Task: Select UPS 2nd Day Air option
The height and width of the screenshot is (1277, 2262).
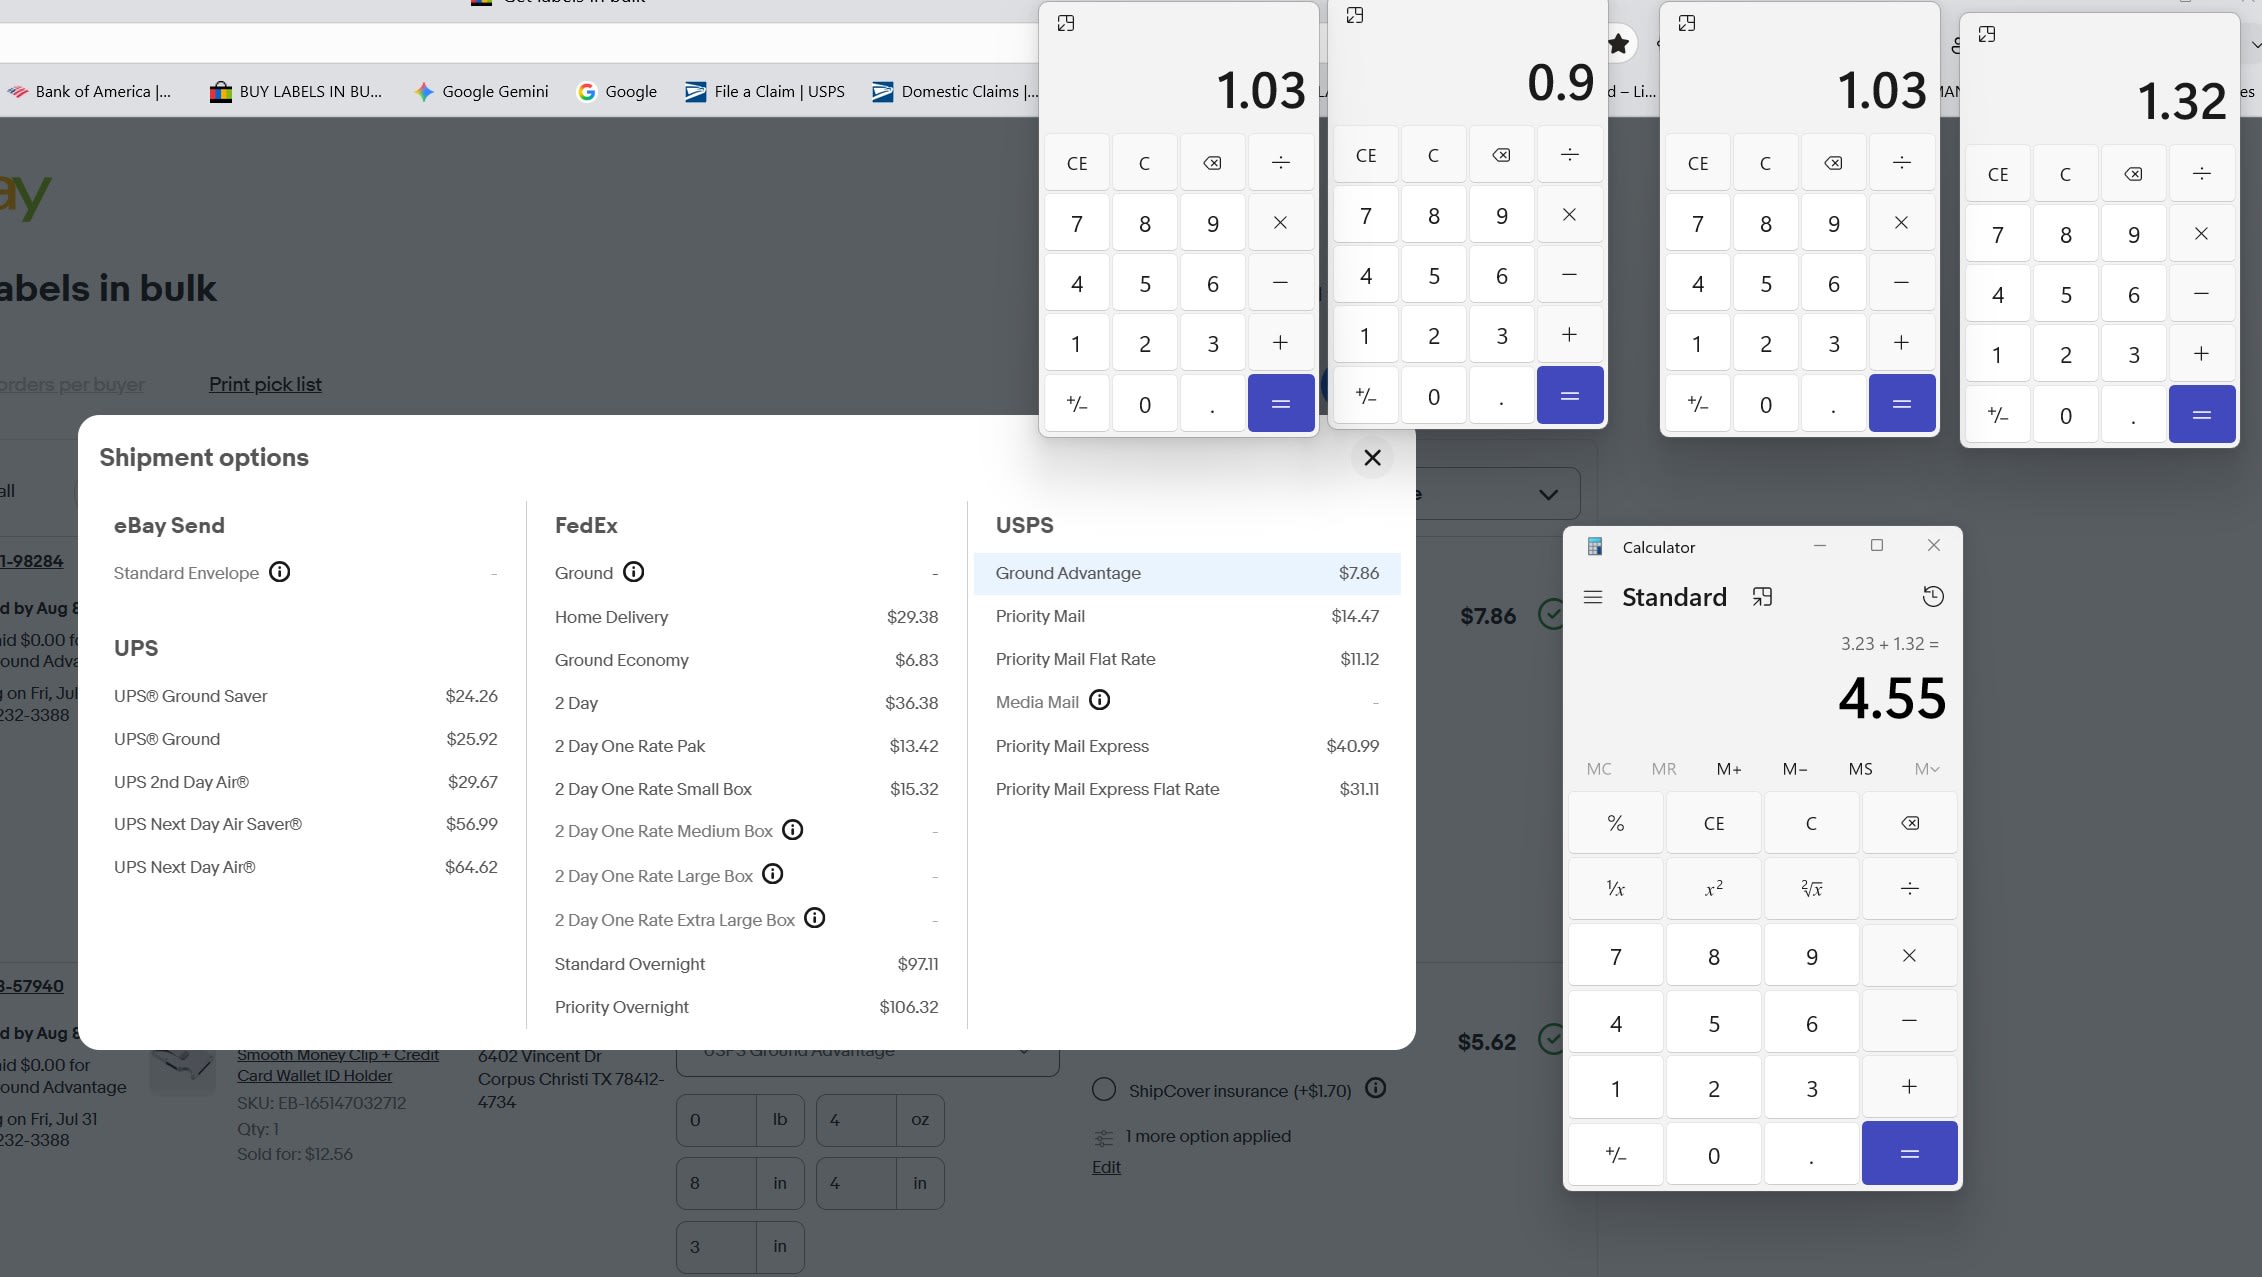Action: tap(305, 782)
